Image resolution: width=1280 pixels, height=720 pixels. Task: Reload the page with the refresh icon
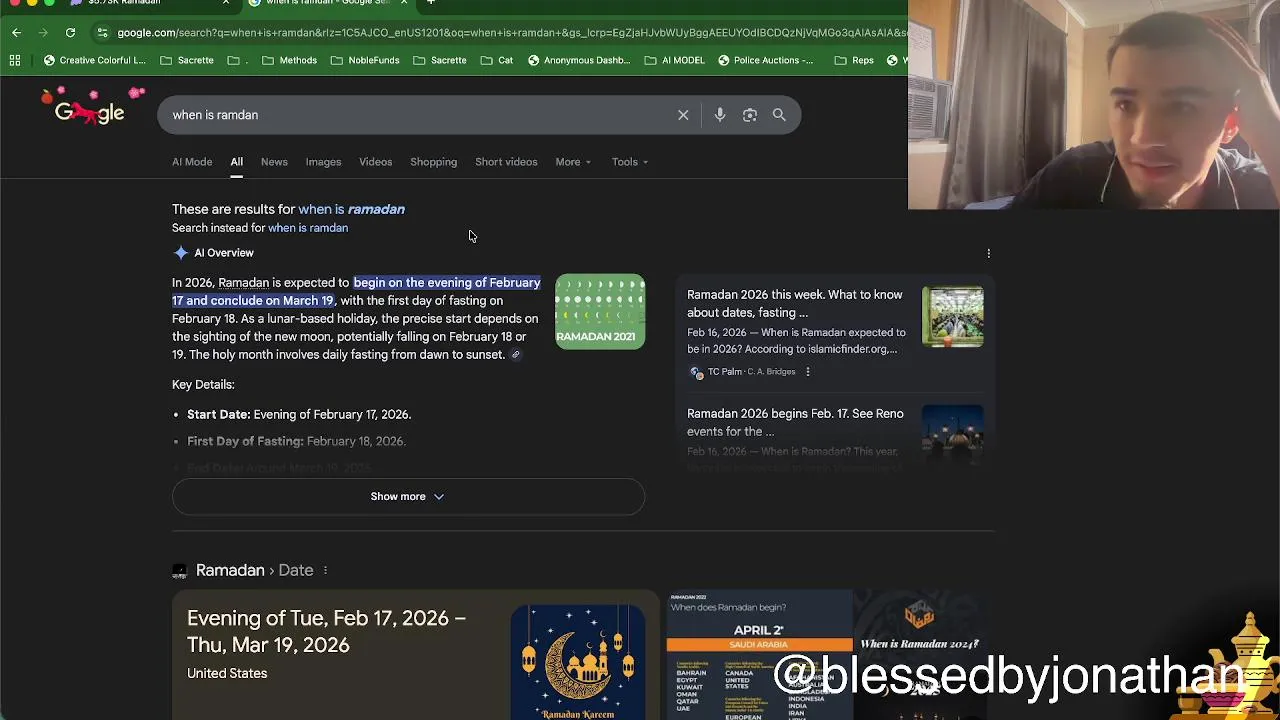[x=70, y=33]
